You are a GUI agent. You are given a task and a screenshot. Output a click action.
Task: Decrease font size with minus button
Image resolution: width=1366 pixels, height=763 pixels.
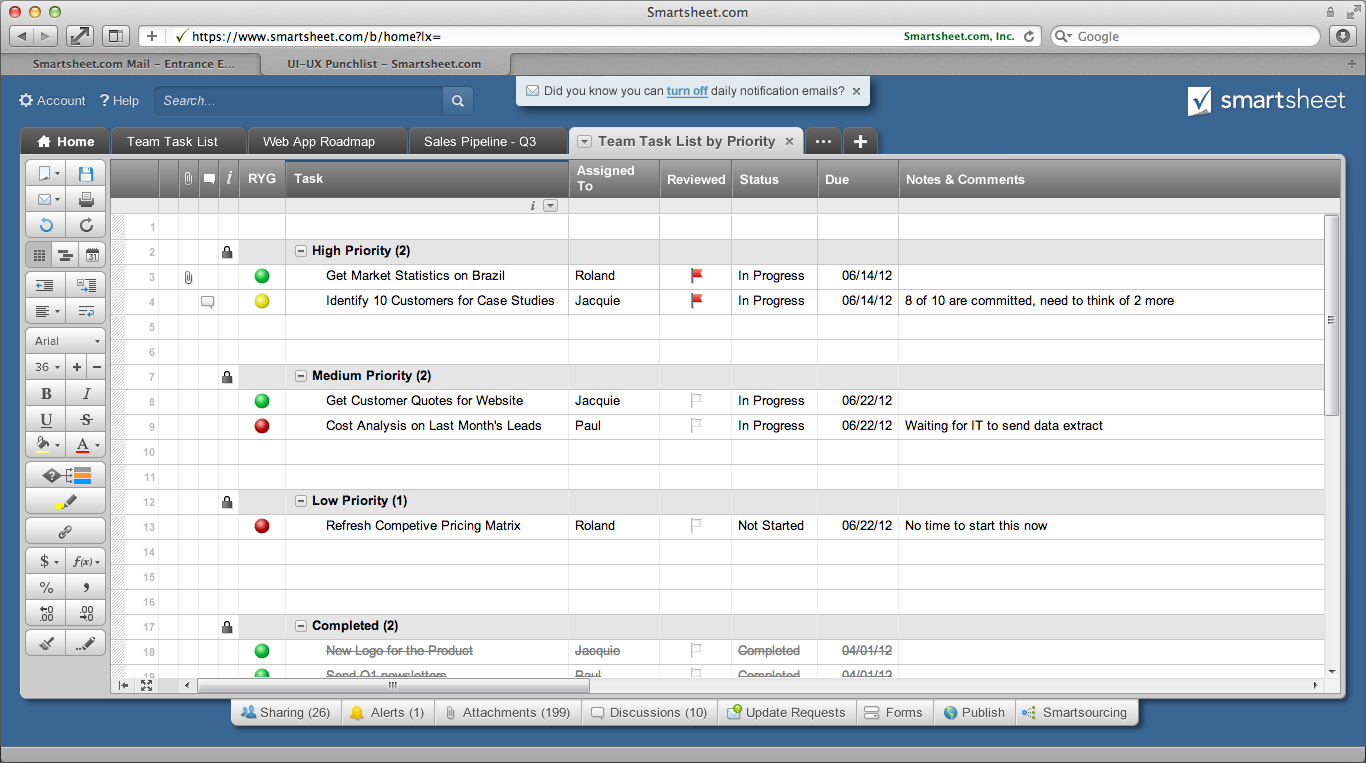(96, 367)
